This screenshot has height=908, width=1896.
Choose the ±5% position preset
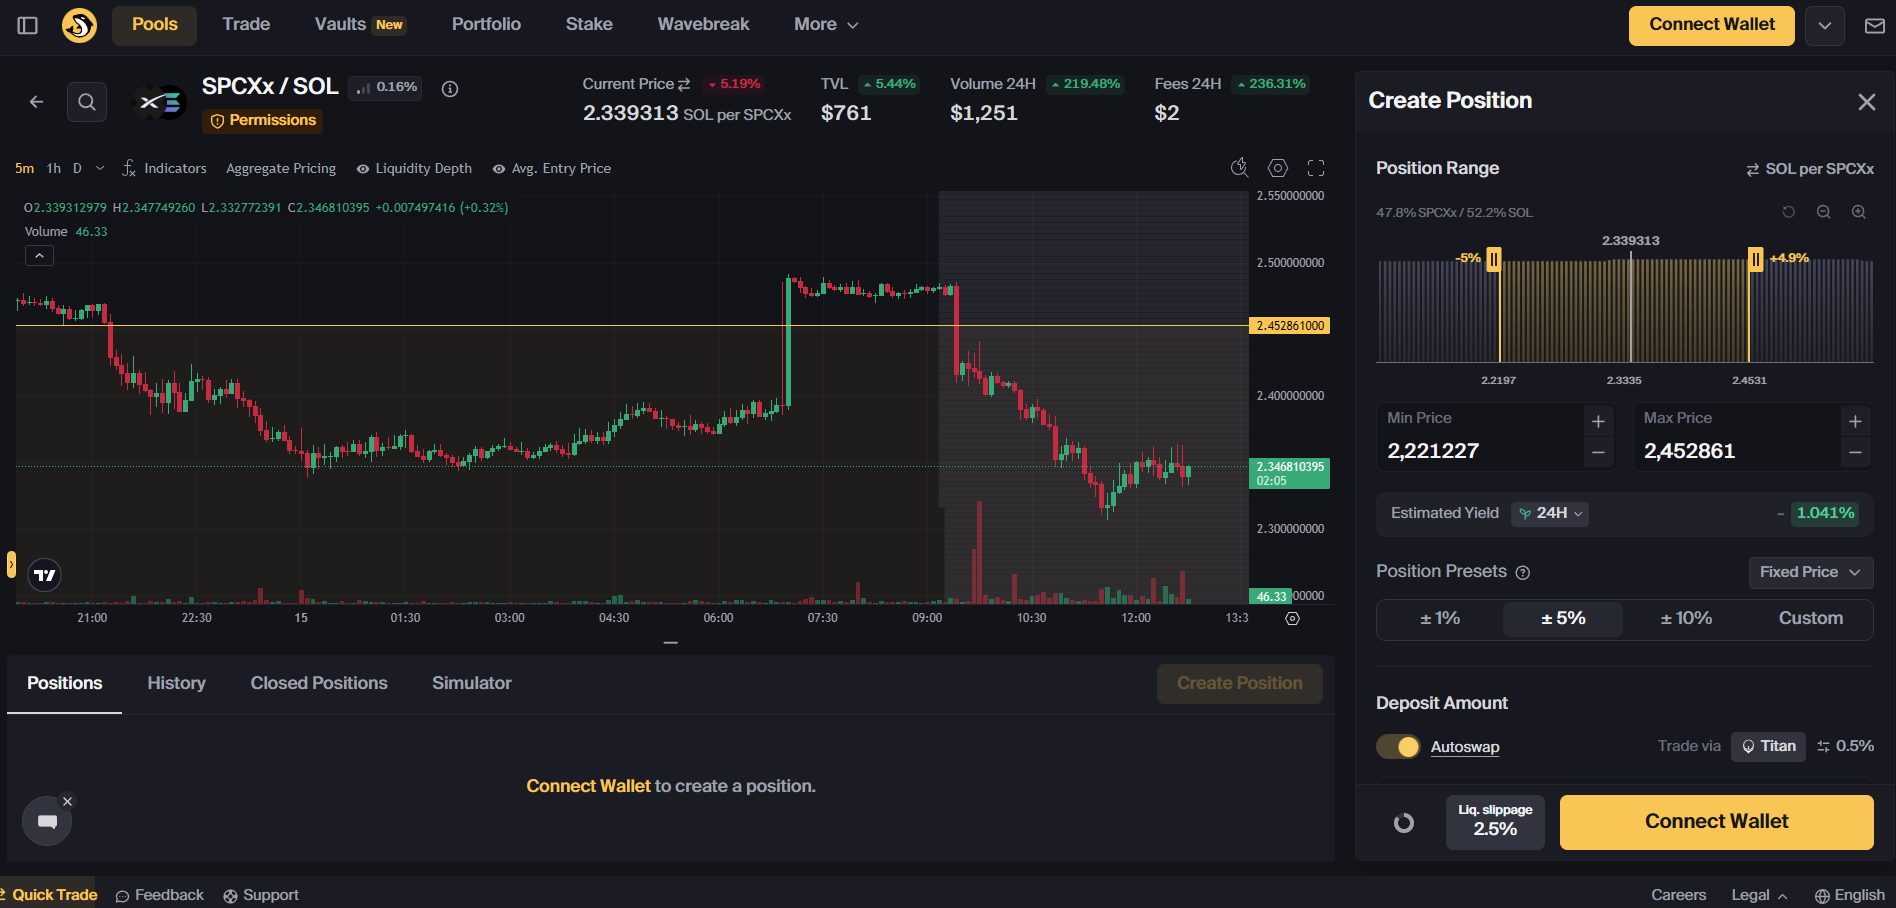click(1563, 619)
